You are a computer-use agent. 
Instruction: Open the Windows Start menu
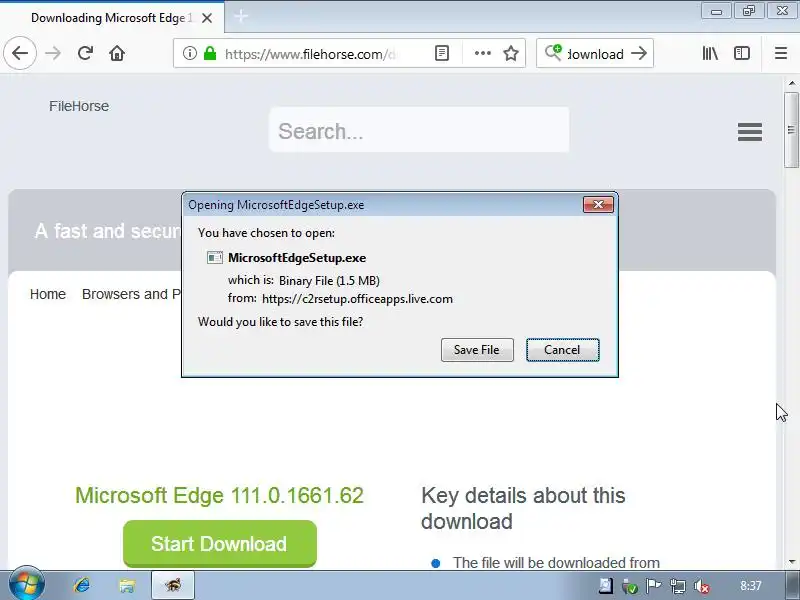[x=26, y=585]
